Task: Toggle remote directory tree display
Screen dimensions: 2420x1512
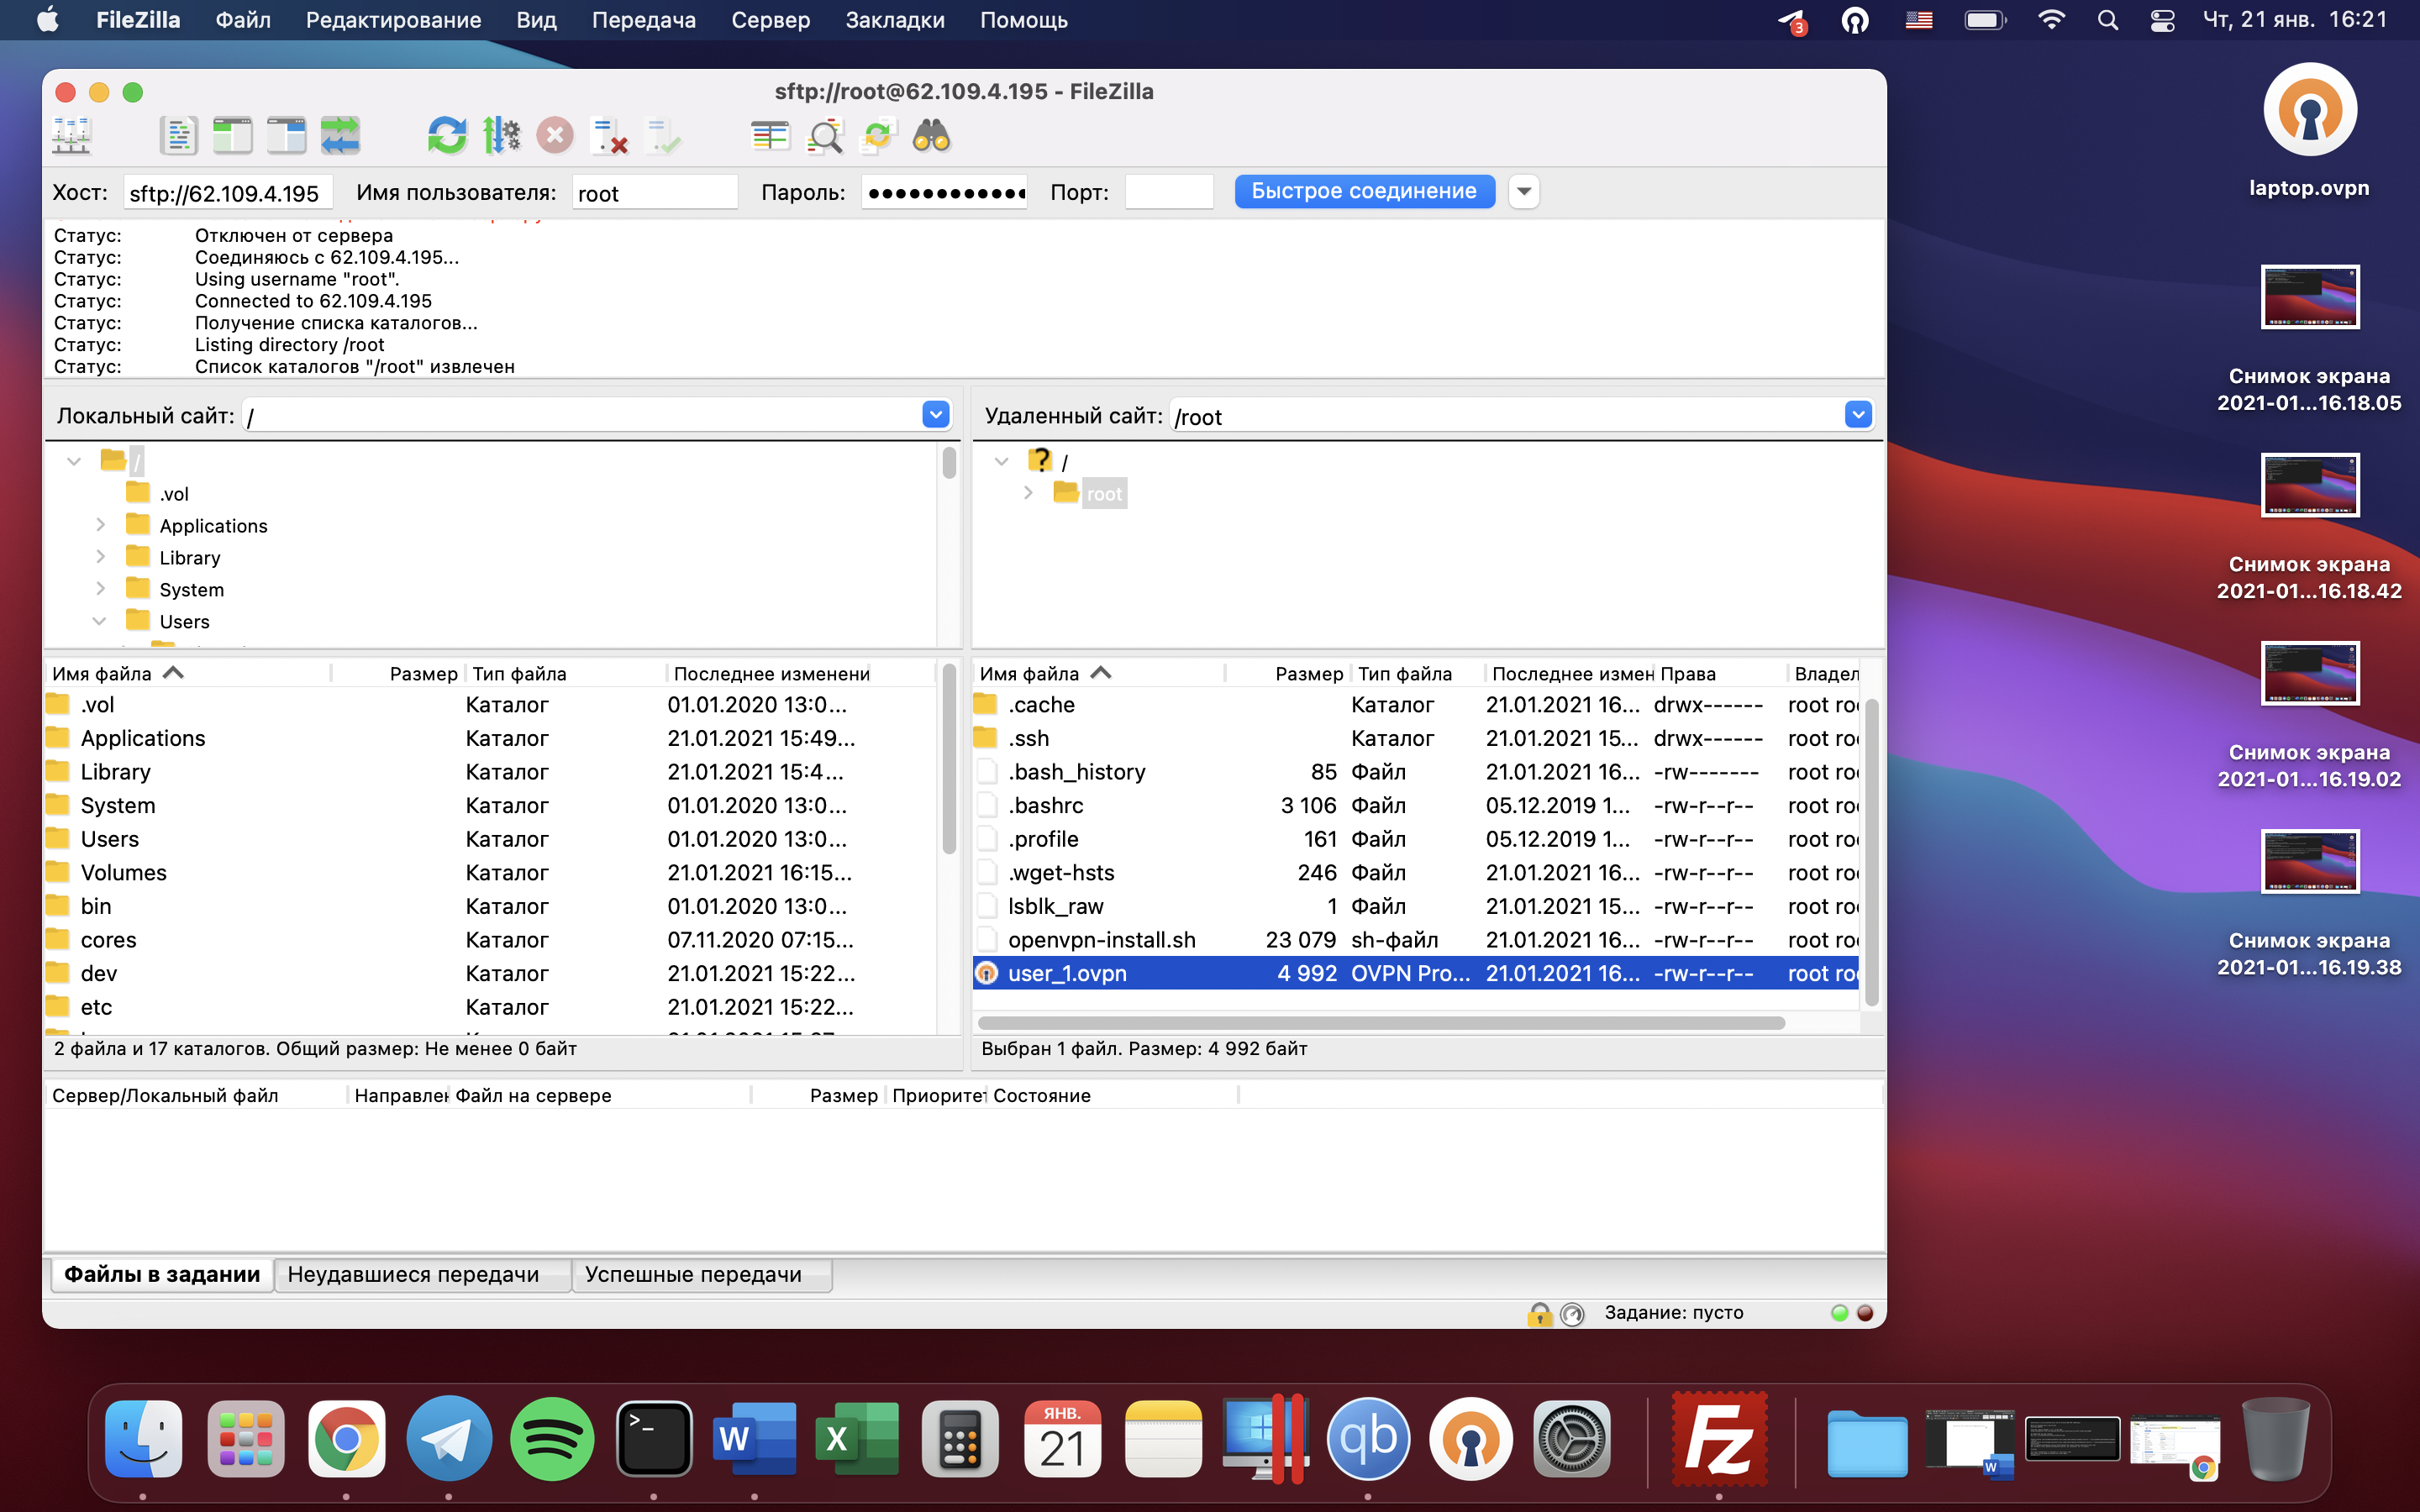Action: tap(287, 136)
